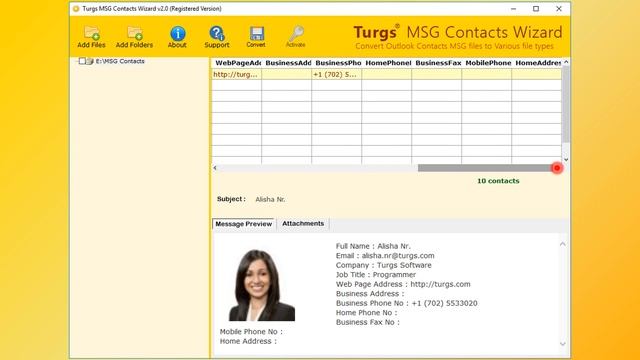Minimize the Turgs MSG Contacts Wizard window

click(x=513, y=9)
